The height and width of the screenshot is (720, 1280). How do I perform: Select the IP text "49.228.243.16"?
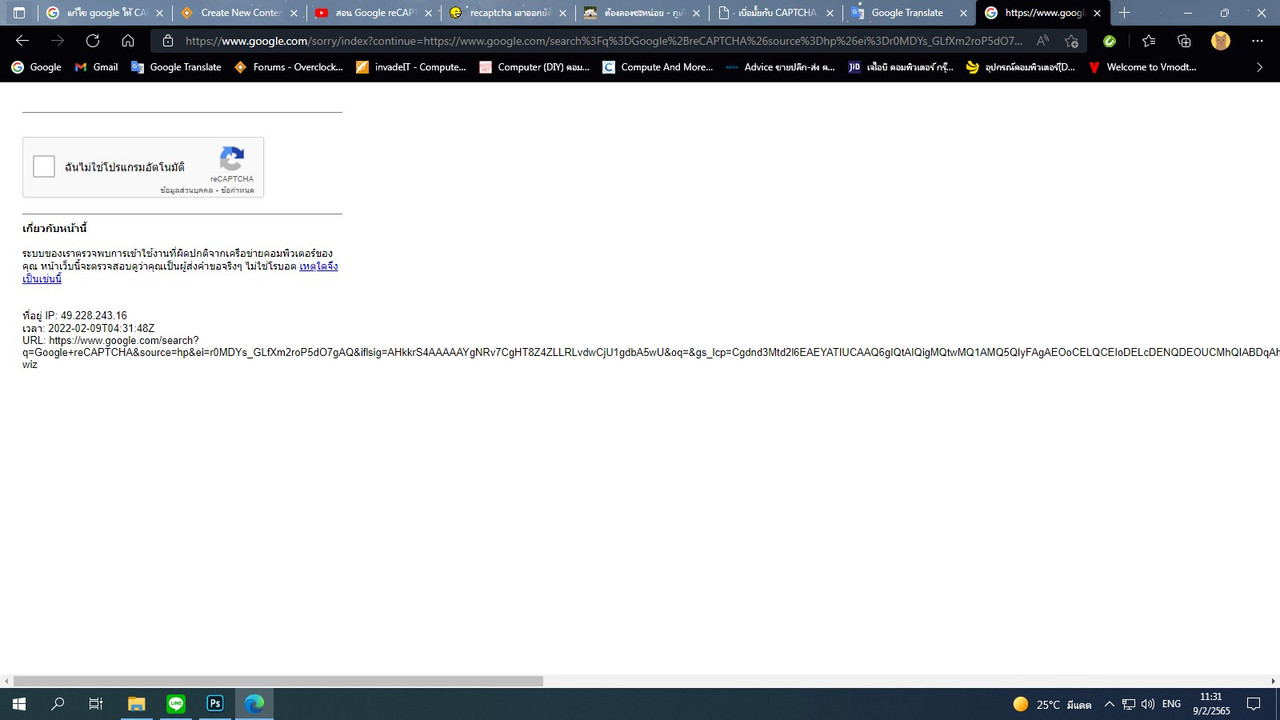point(94,316)
